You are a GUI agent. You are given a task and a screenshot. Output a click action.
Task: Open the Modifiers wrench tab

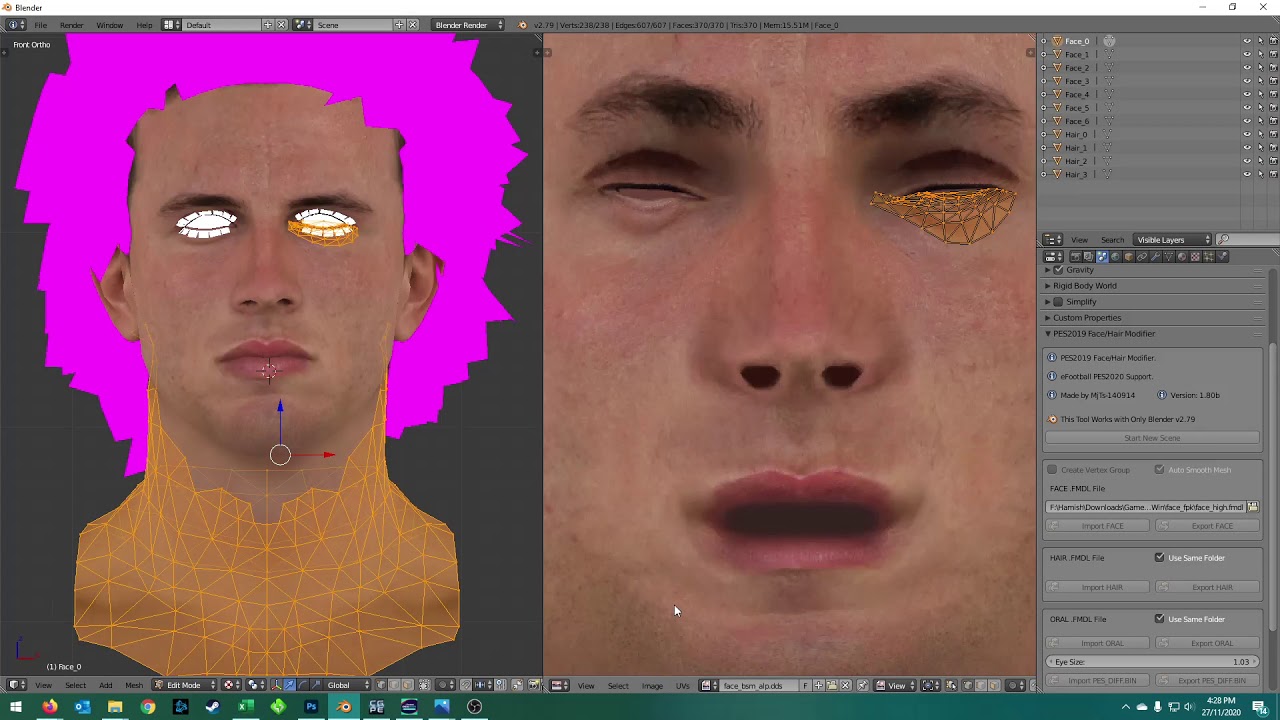point(1155,256)
